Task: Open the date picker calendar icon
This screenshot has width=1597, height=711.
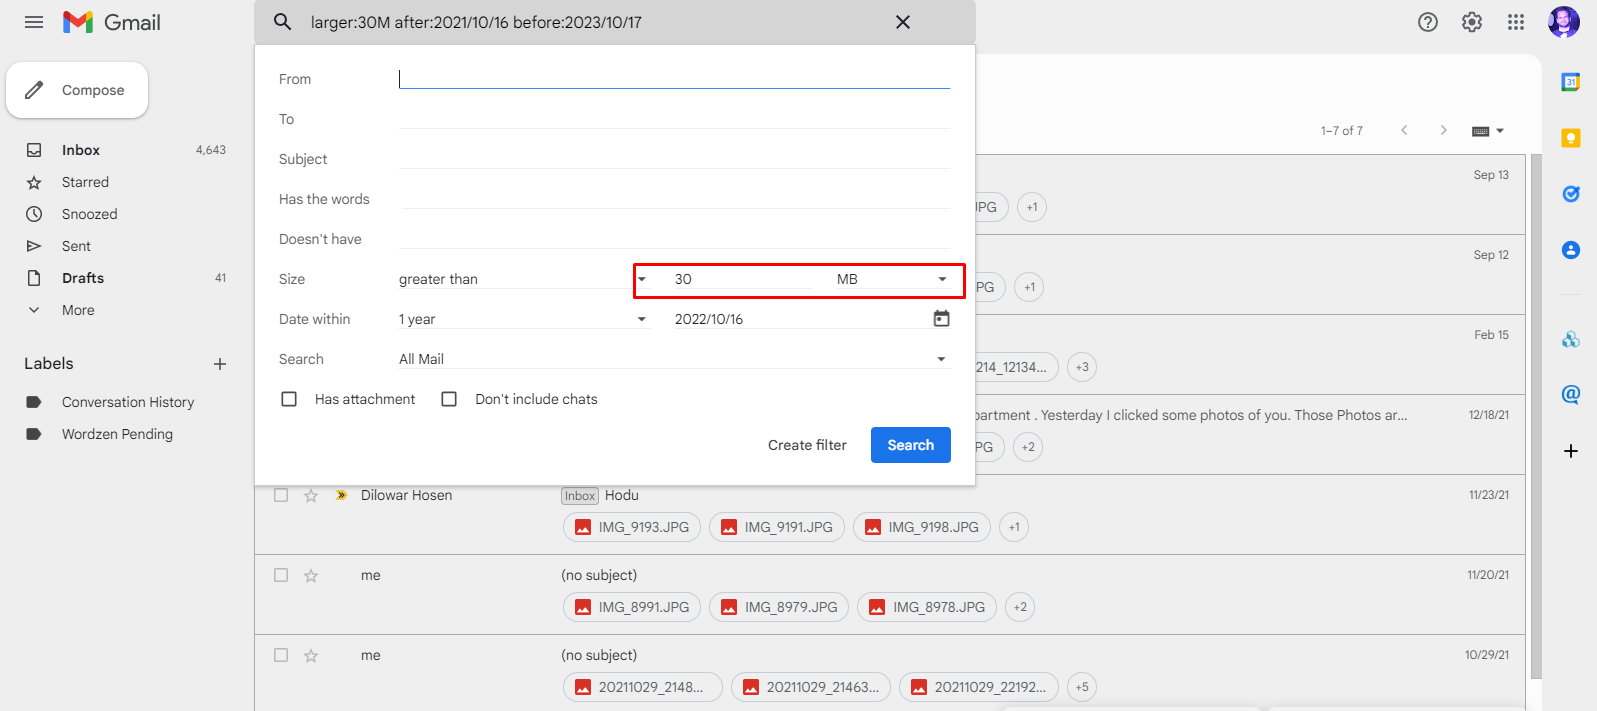Action: point(941,319)
